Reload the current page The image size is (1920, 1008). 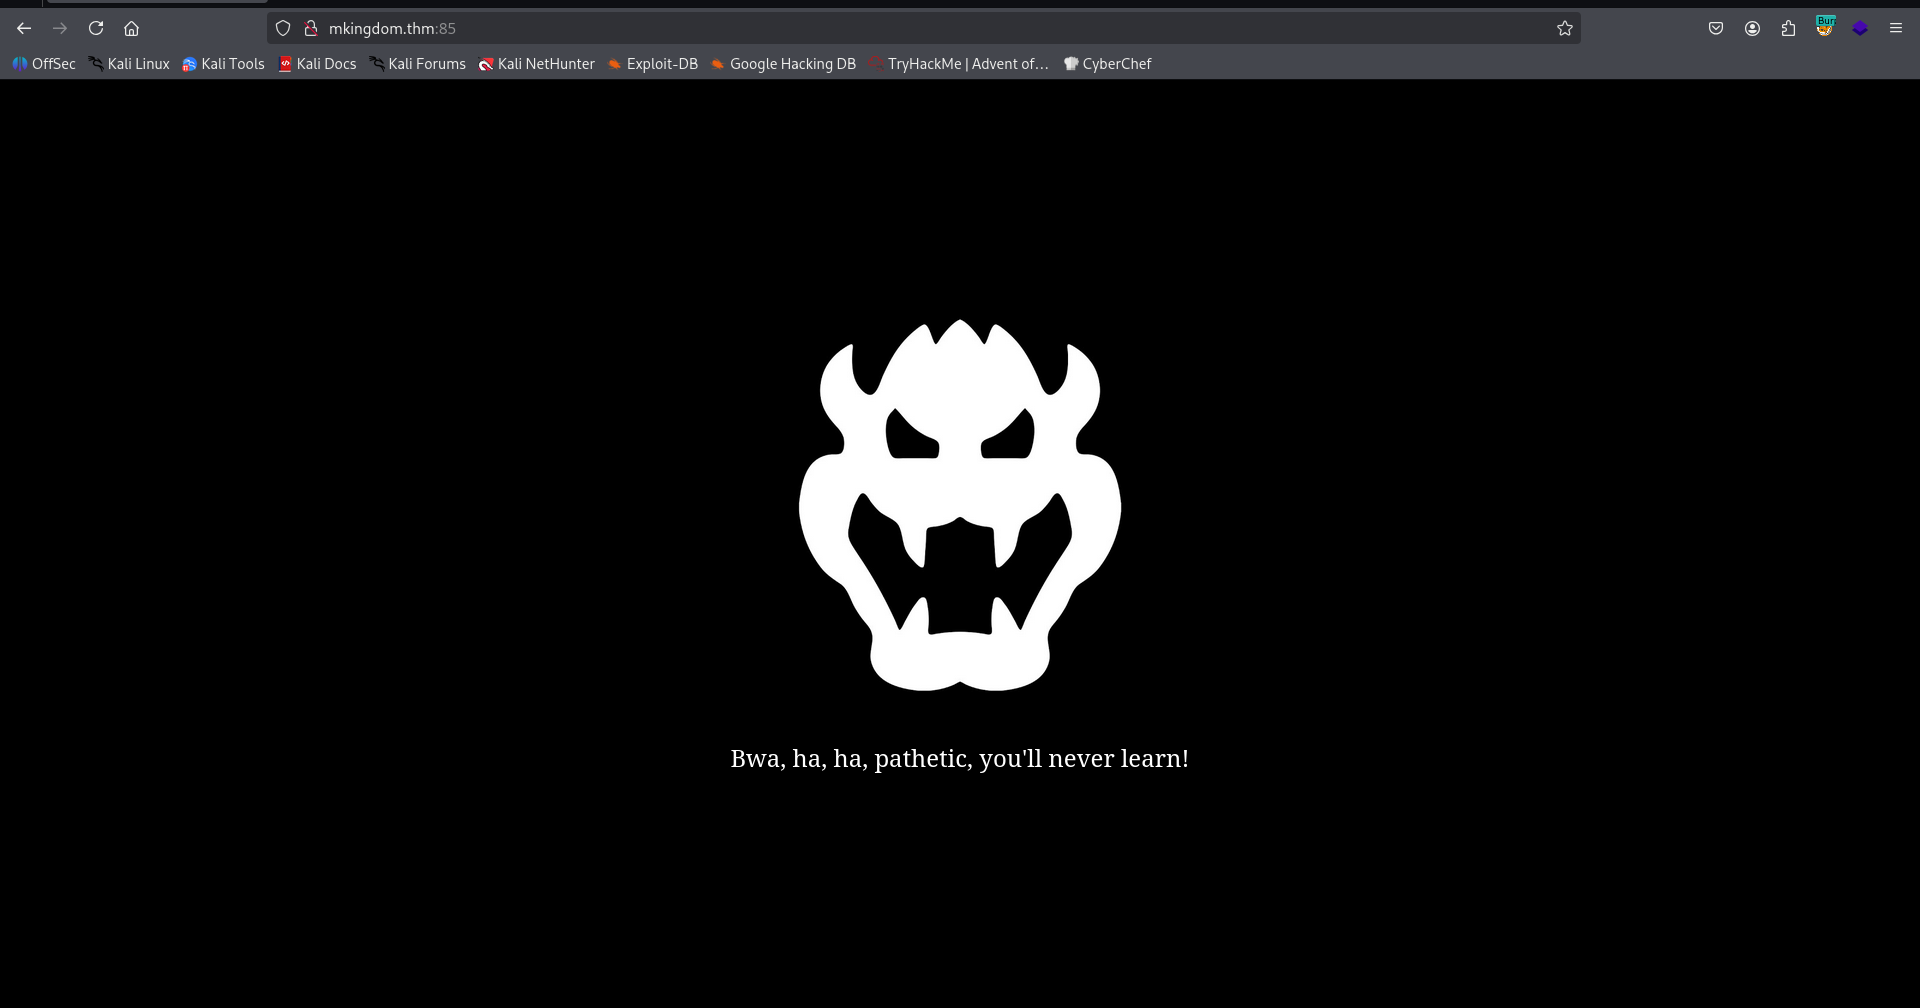(x=96, y=28)
